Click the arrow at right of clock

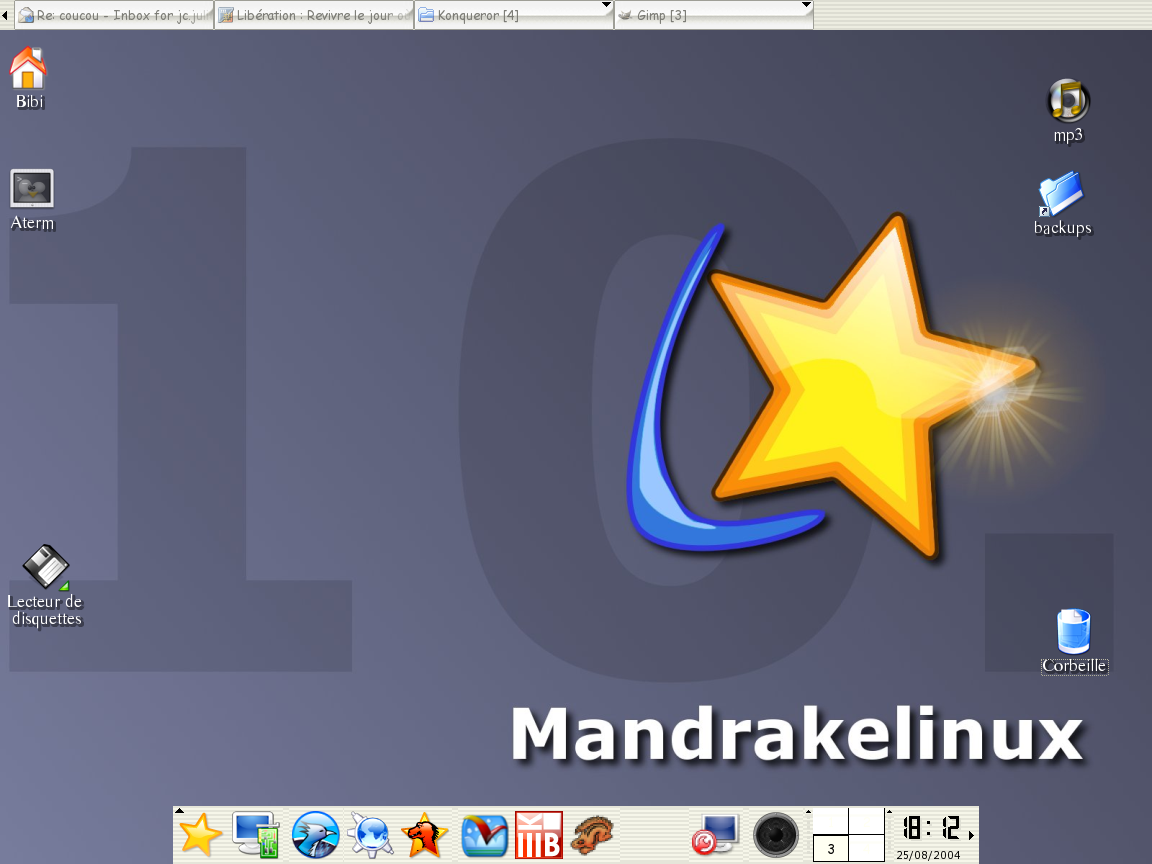pos(971,835)
